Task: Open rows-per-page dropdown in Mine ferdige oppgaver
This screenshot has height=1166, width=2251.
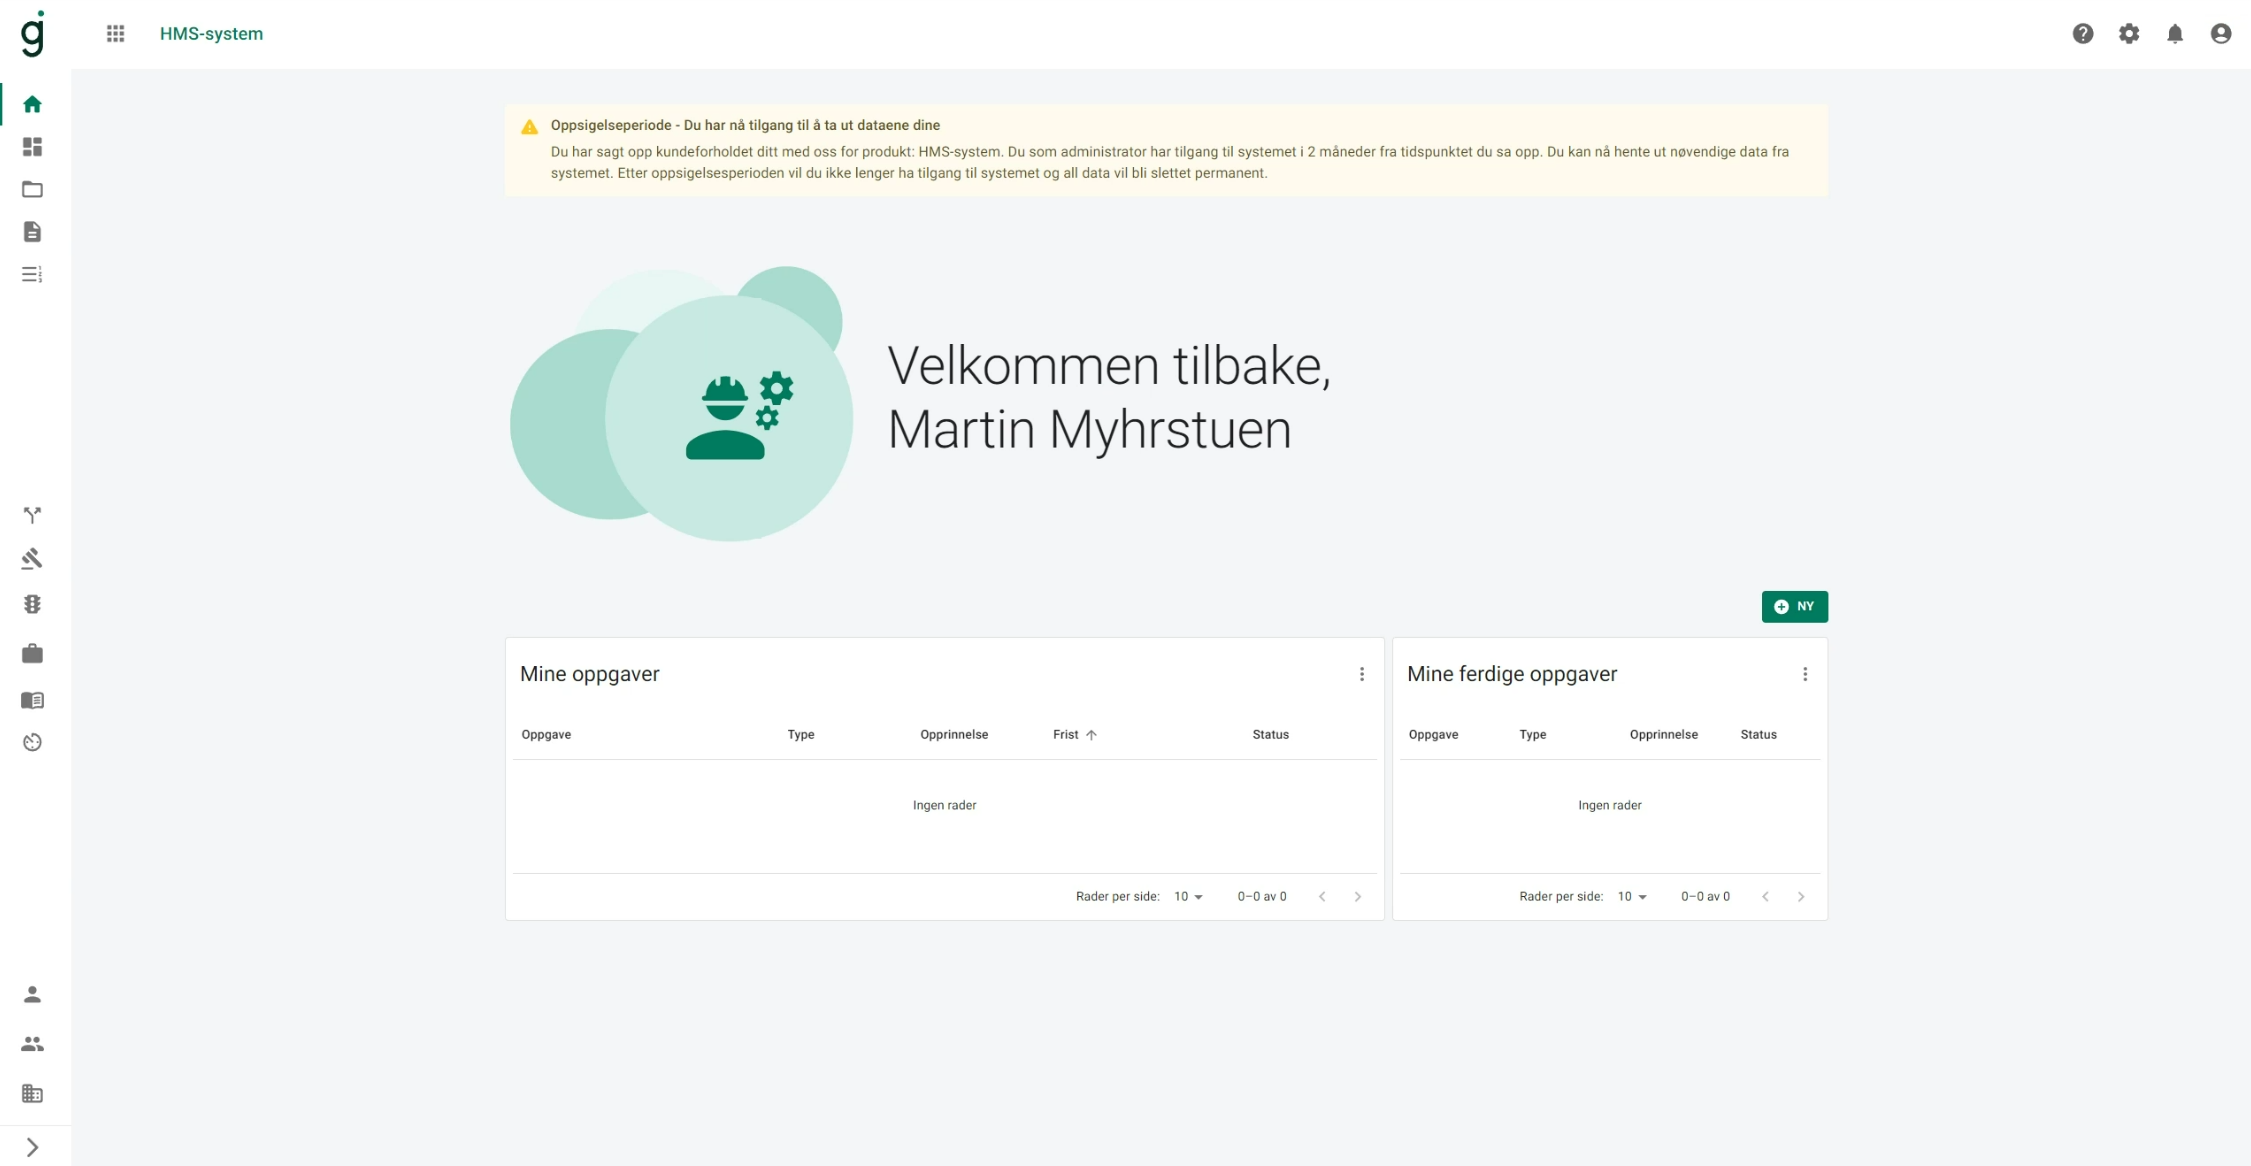Action: pyautogui.click(x=1632, y=896)
